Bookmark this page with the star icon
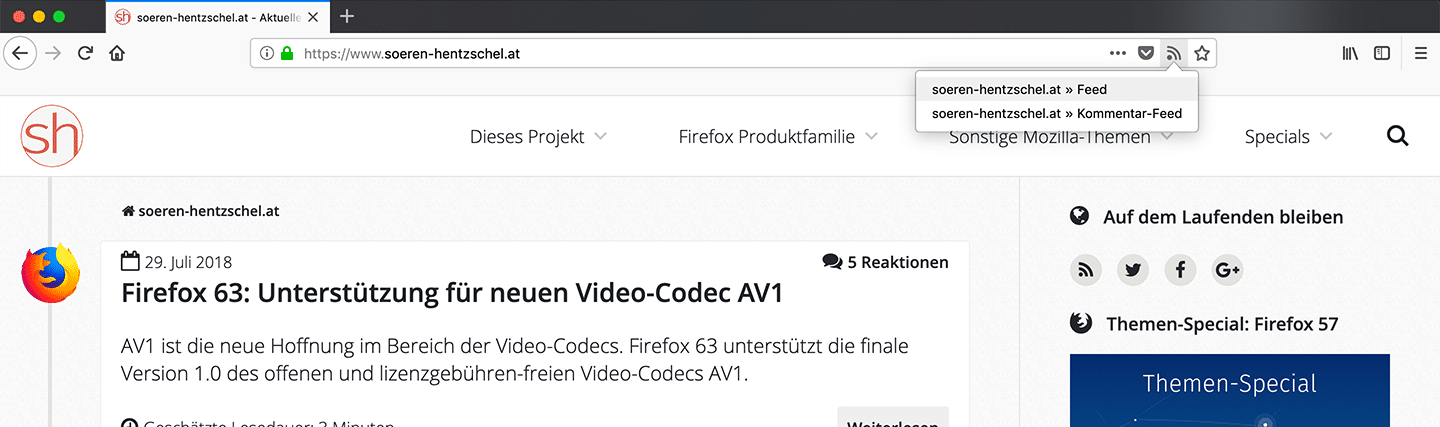The width and height of the screenshot is (1440, 427). (x=1202, y=54)
